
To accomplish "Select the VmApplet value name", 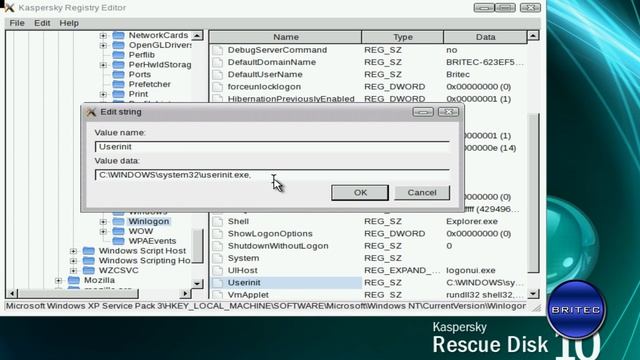I will [x=248, y=295].
